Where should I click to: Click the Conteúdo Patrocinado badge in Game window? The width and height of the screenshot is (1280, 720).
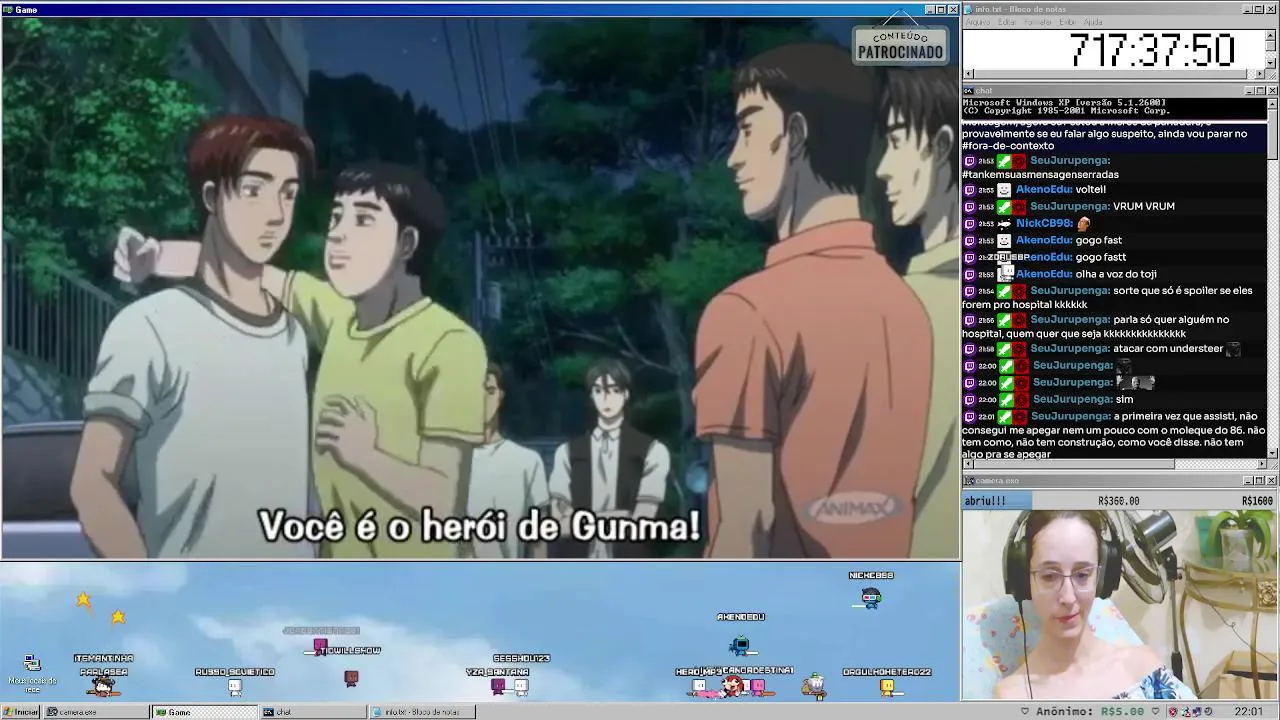[900, 45]
